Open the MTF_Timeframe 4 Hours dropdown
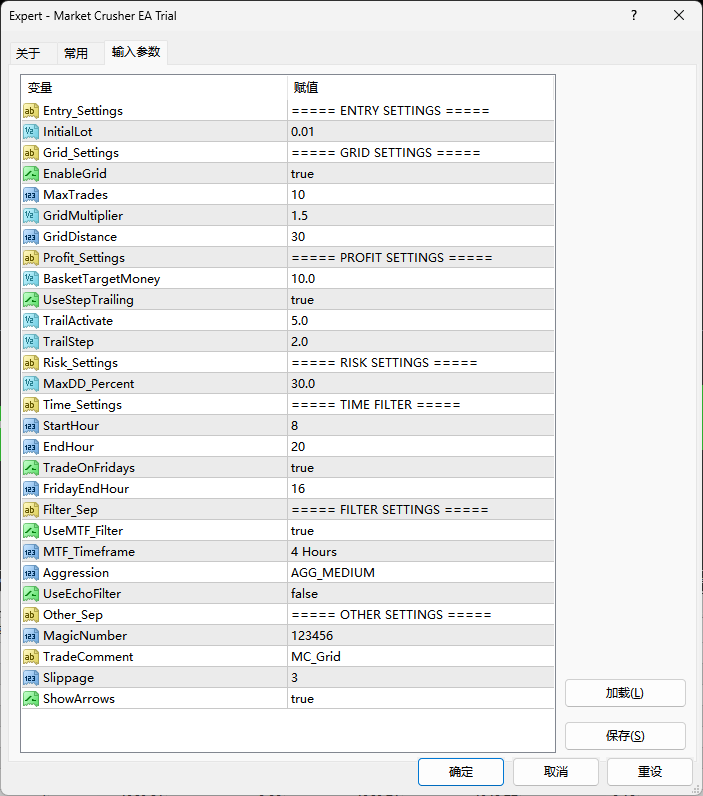Screen dimensions: 703x796 (420, 552)
